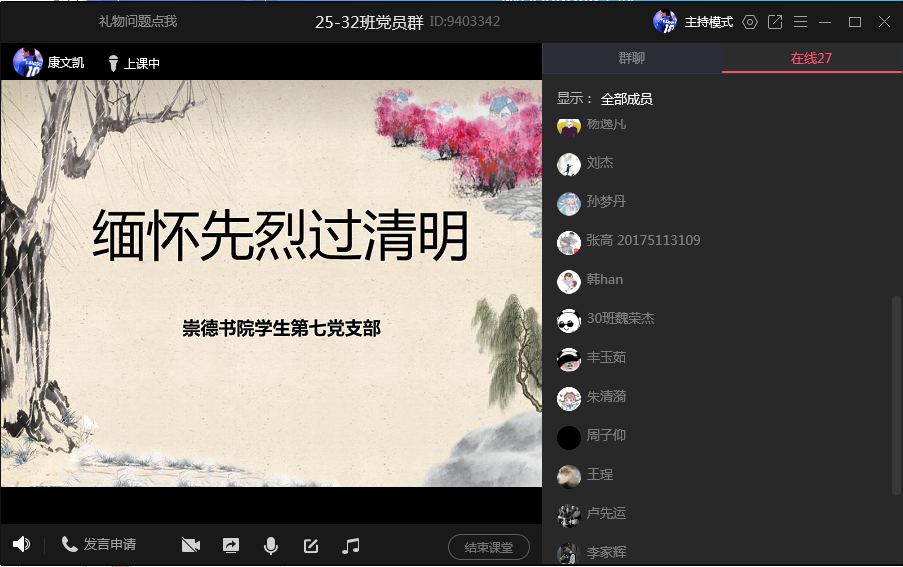The height and width of the screenshot is (567, 903).
Task: Click the member list vertical scrollbar
Action: 896,394
